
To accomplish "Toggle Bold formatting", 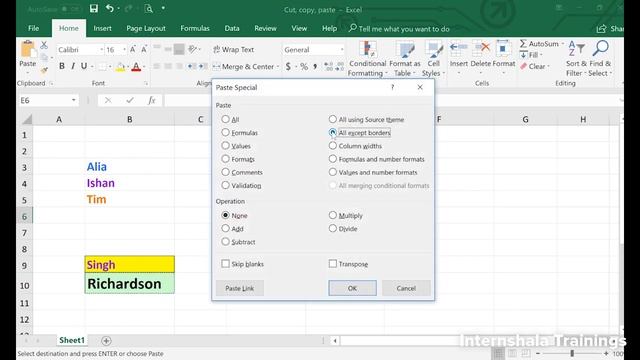I will [62, 66].
